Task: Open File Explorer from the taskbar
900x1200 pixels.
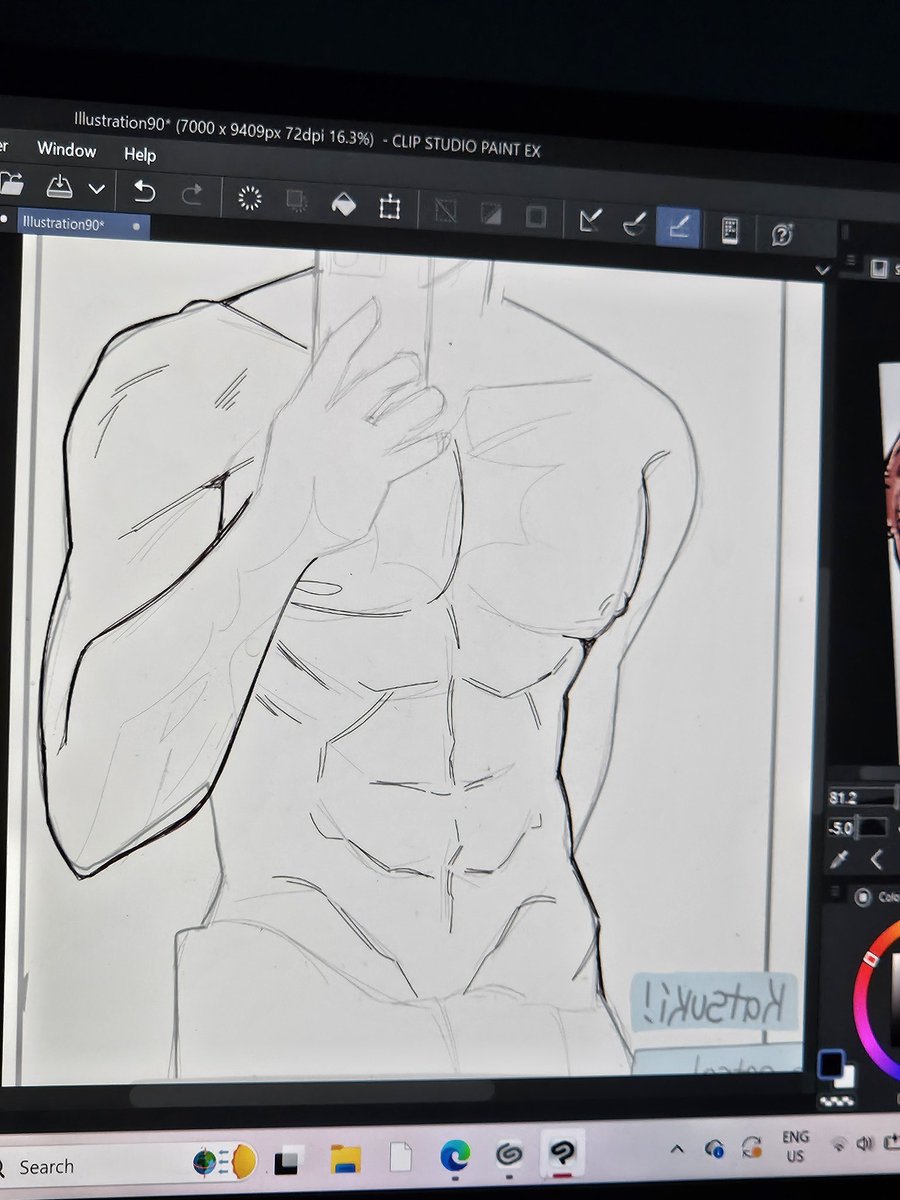Action: (346, 1159)
